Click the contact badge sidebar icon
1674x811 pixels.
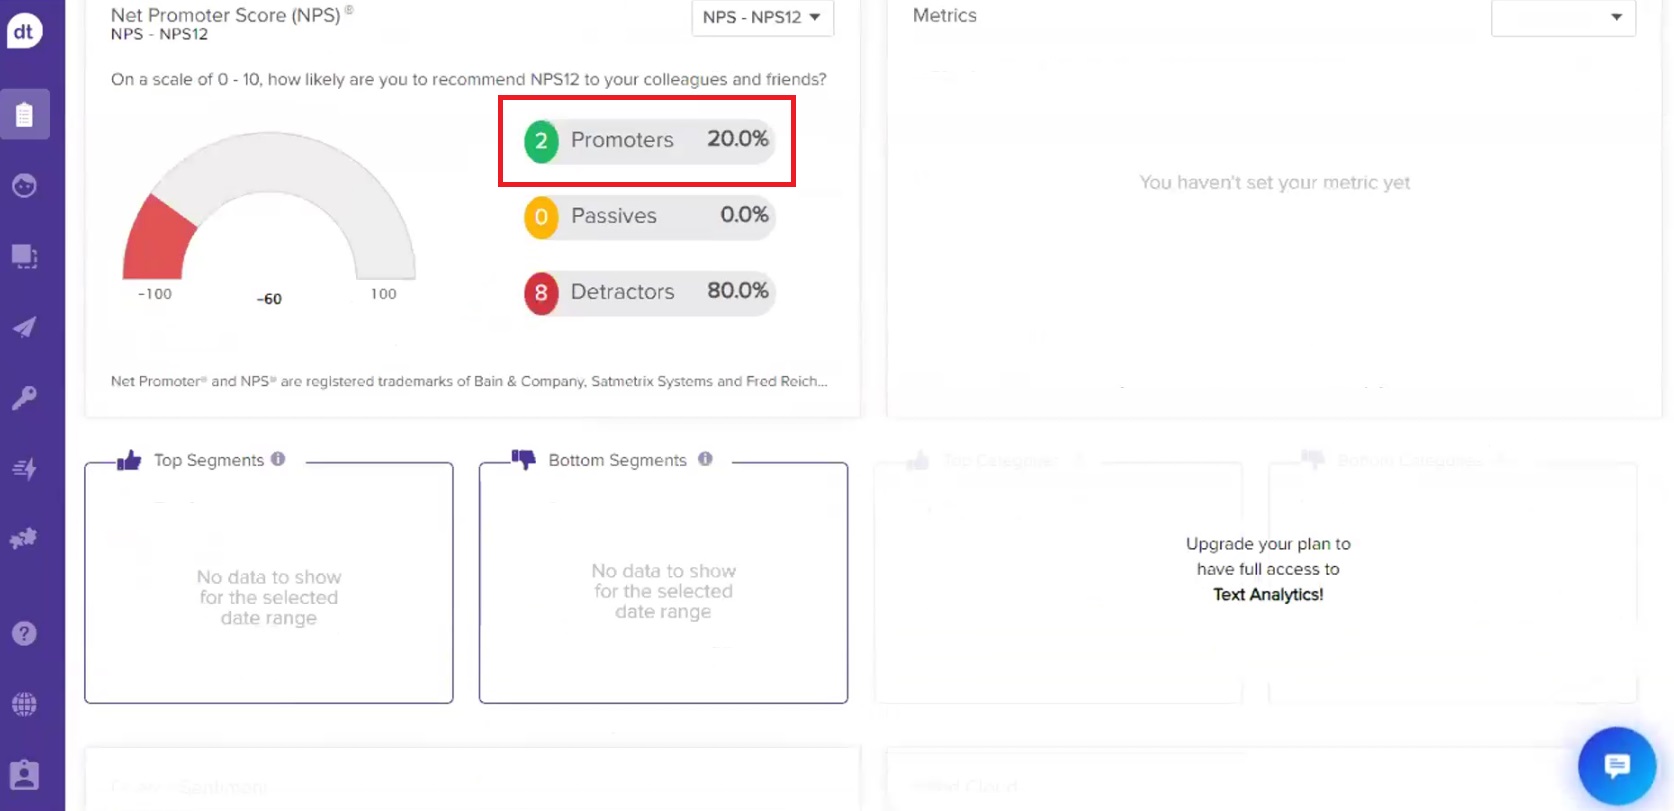coord(25,775)
